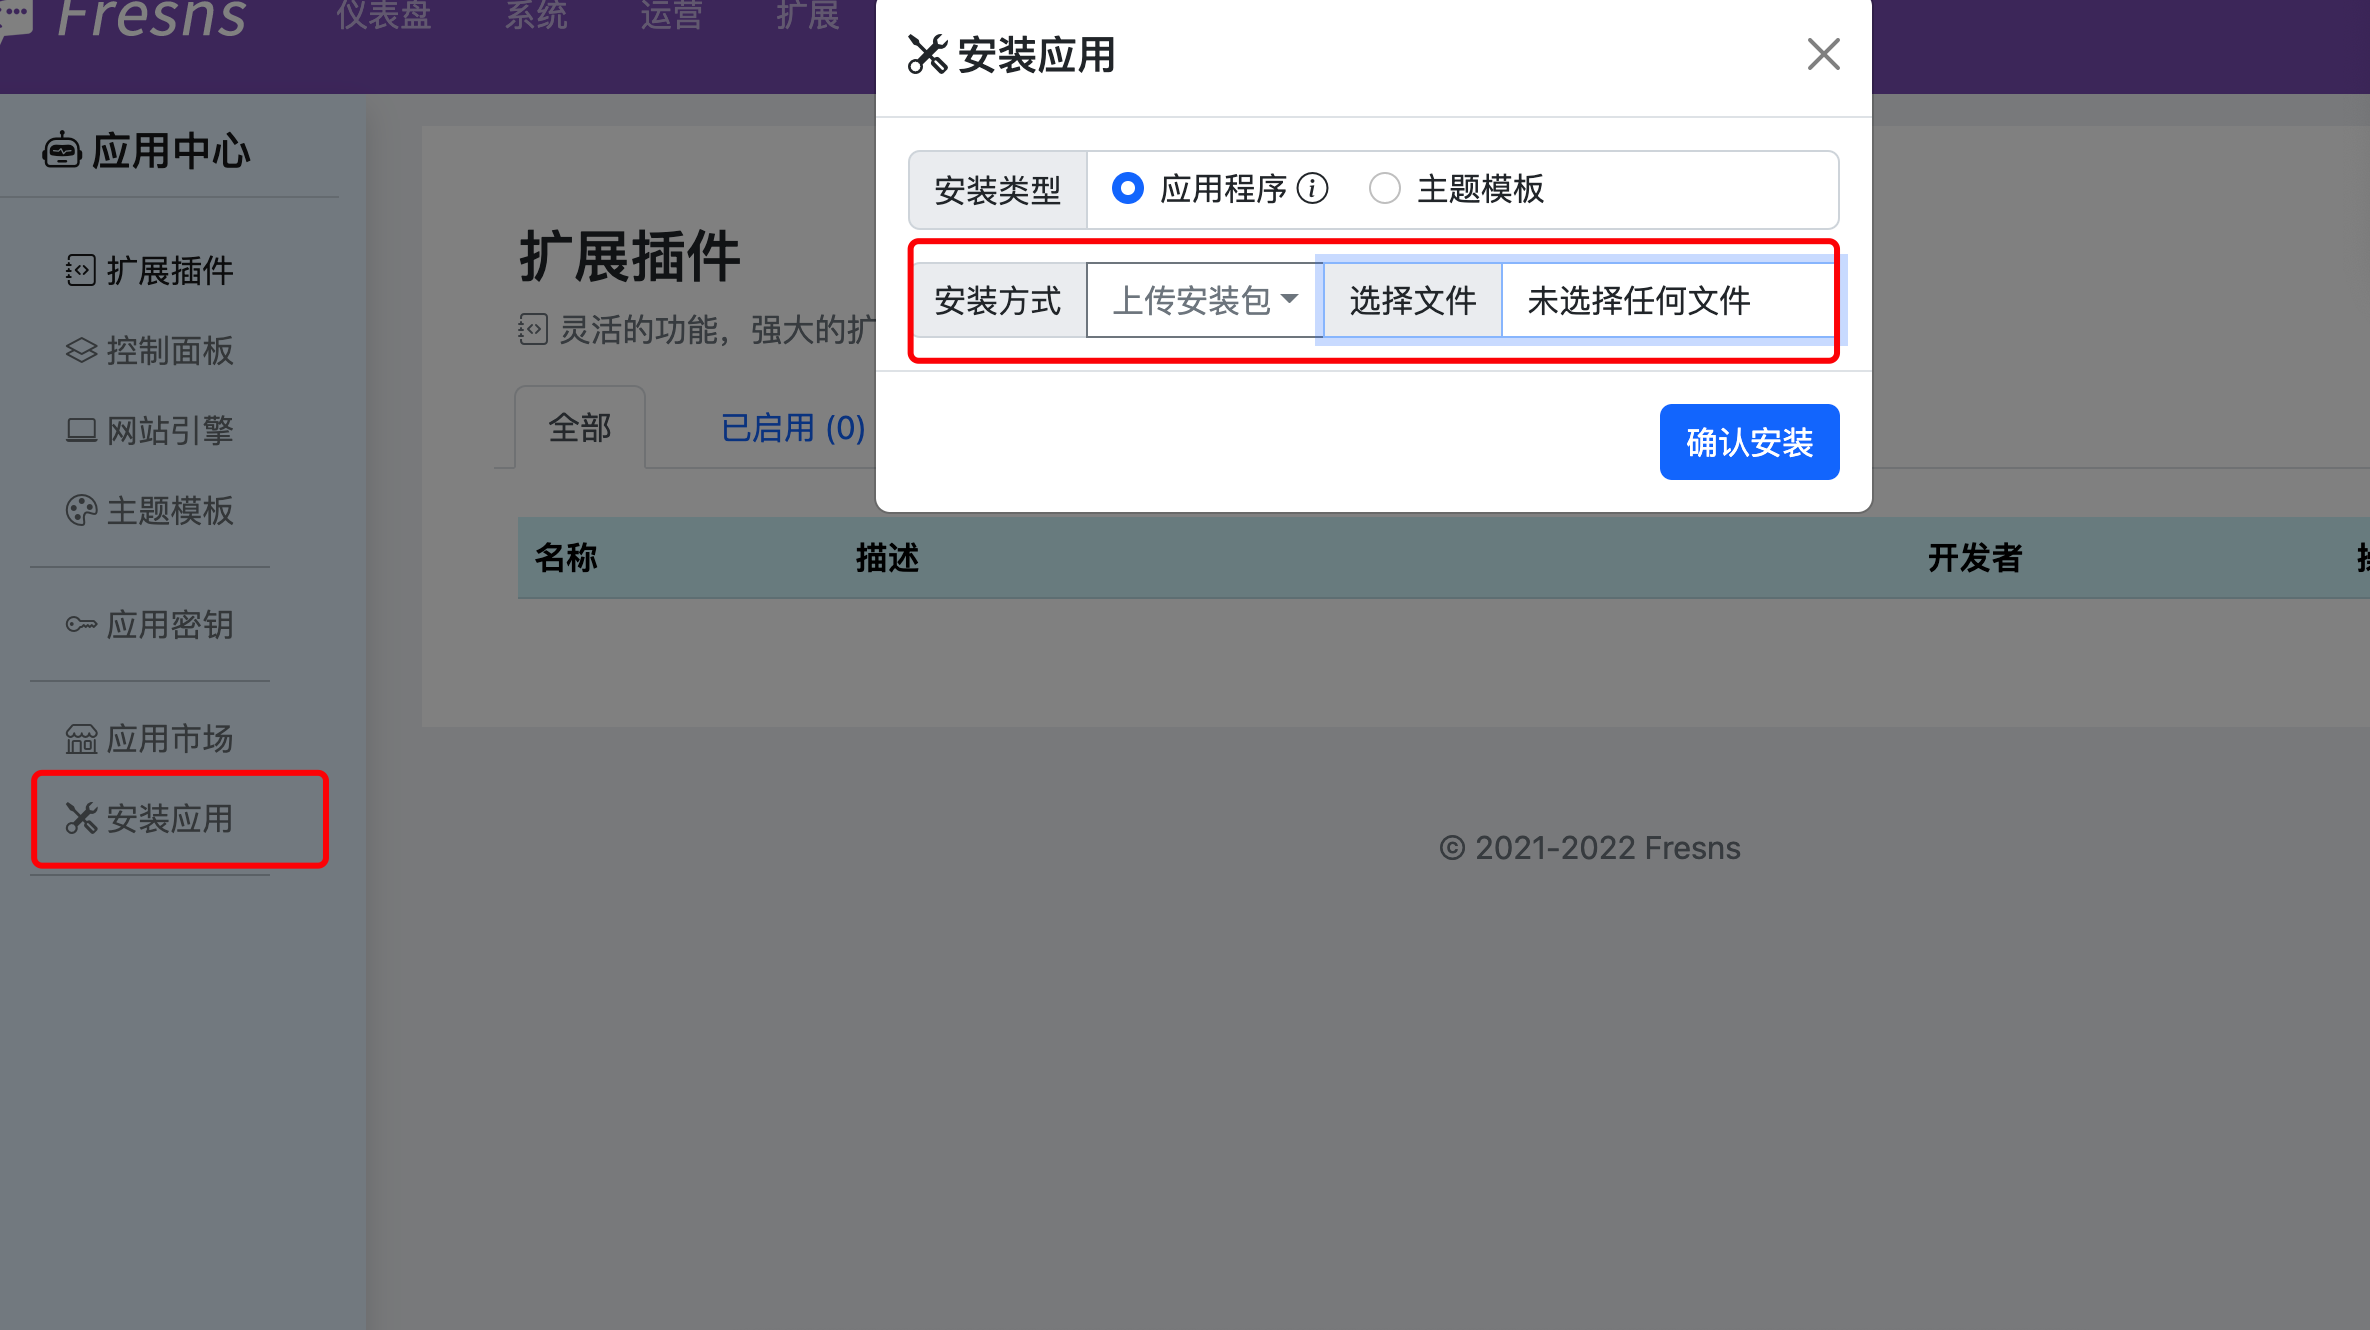The image size is (2370, 1330).
Task: Click the robot icon beside 应用中心
Action: pos(62,151)
